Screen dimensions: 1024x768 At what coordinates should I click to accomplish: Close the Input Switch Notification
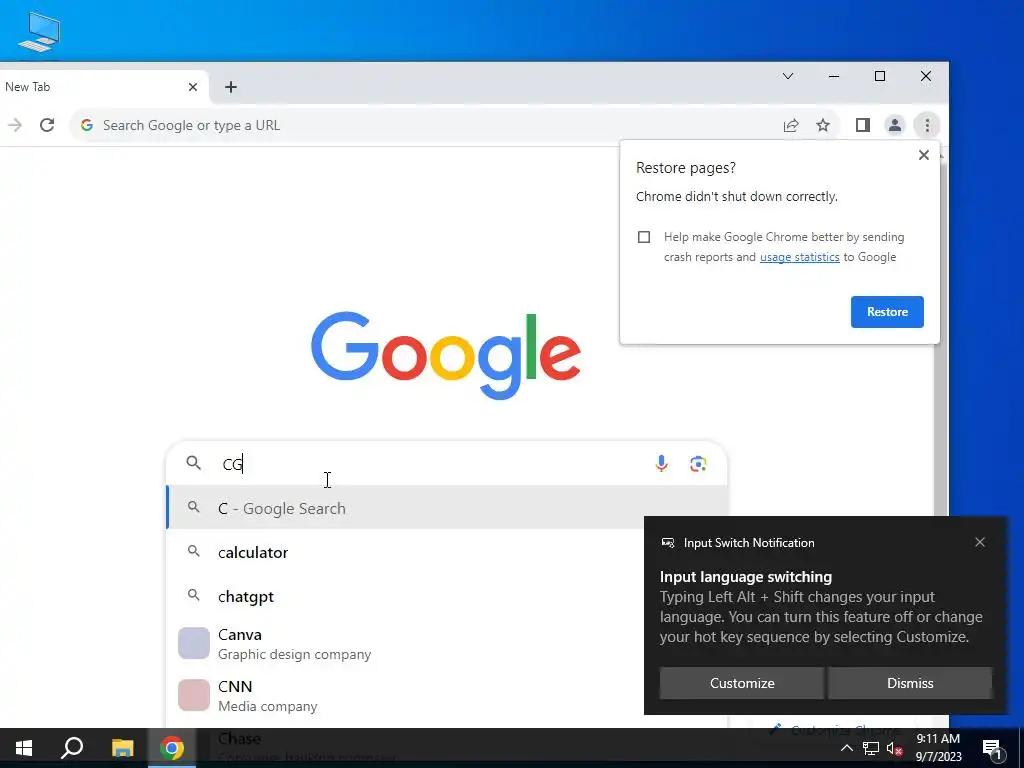click(x=980, y=542)
